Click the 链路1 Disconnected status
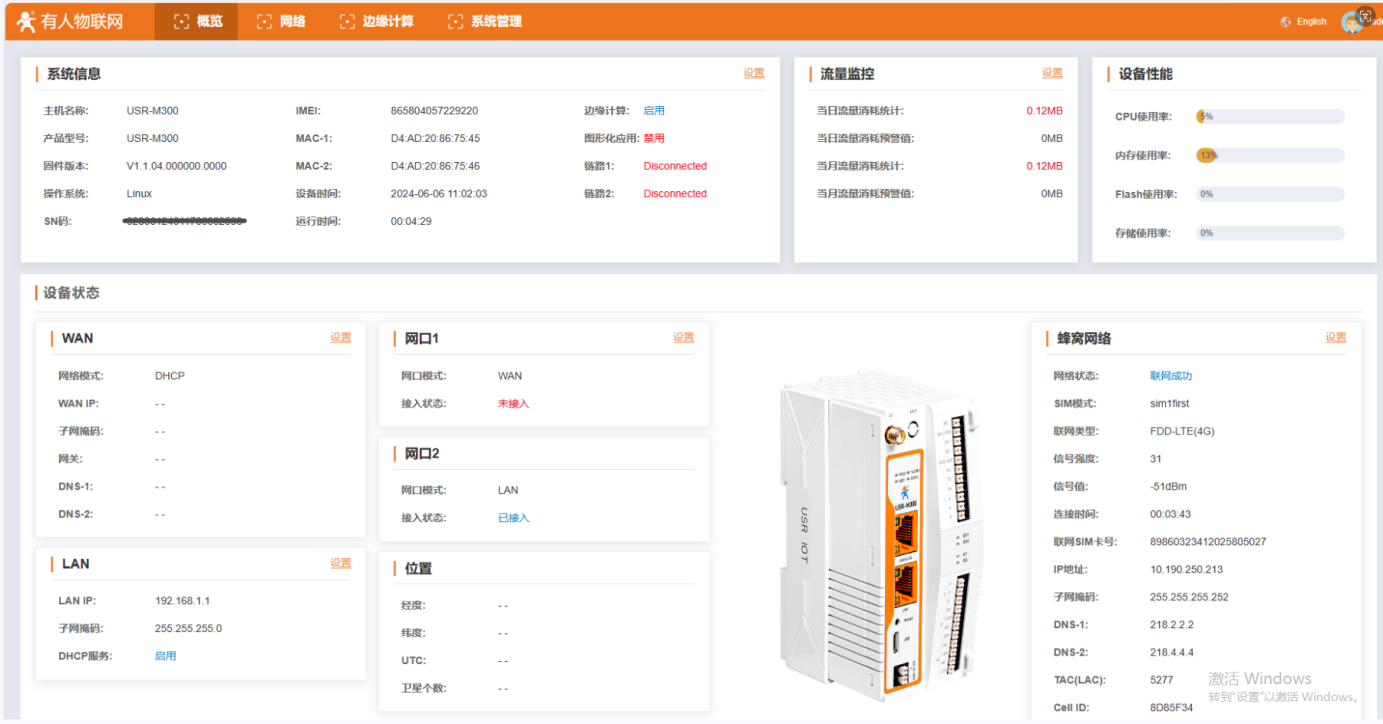The image size is (1383, 724). pos(675,166)
